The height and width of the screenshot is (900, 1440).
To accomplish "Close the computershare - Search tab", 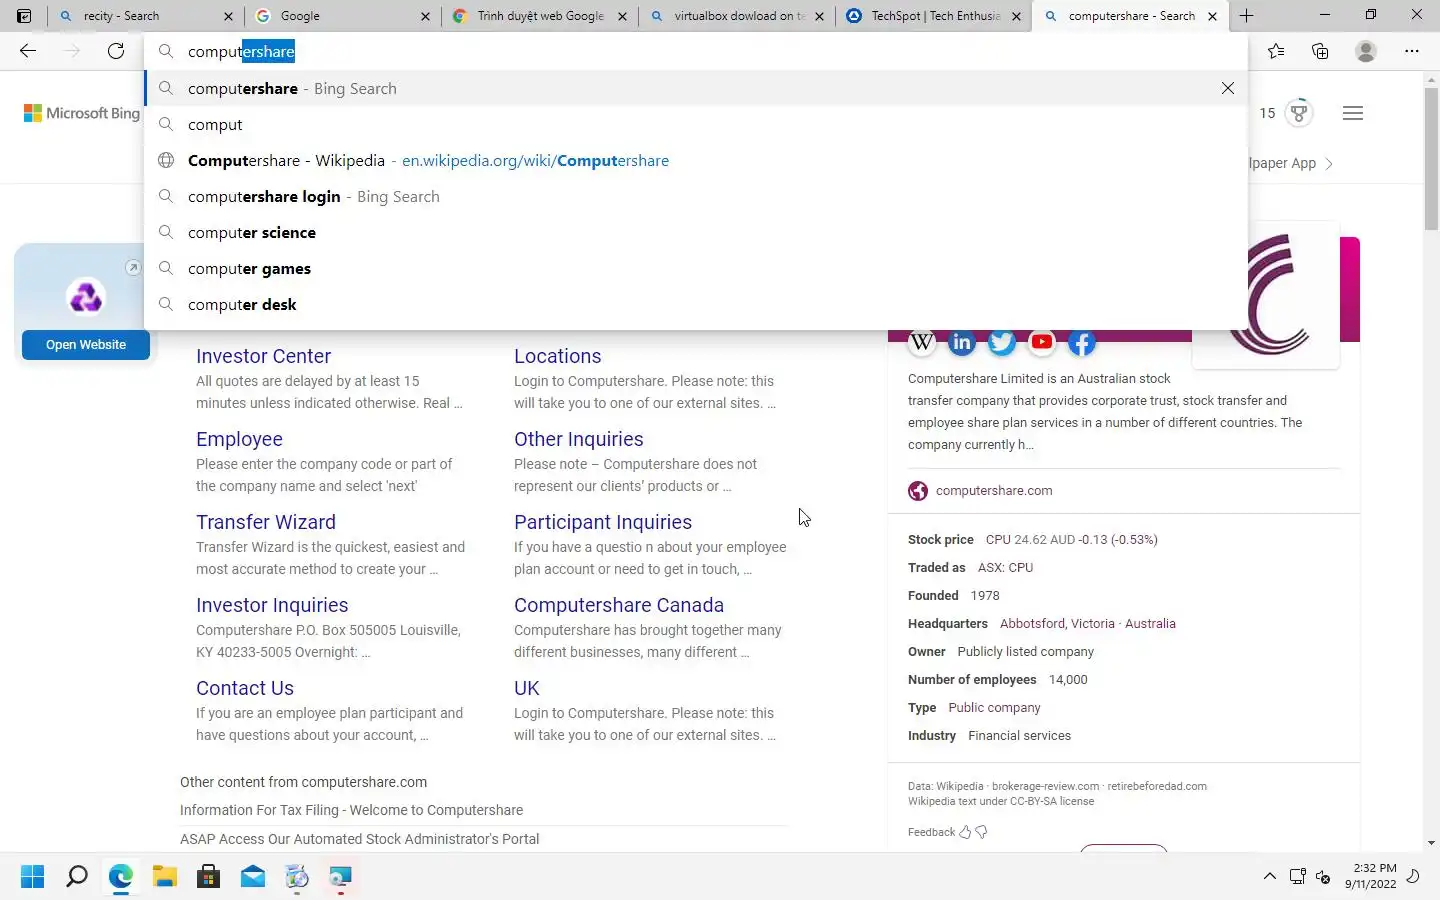I will click(x=1212, y=16).
